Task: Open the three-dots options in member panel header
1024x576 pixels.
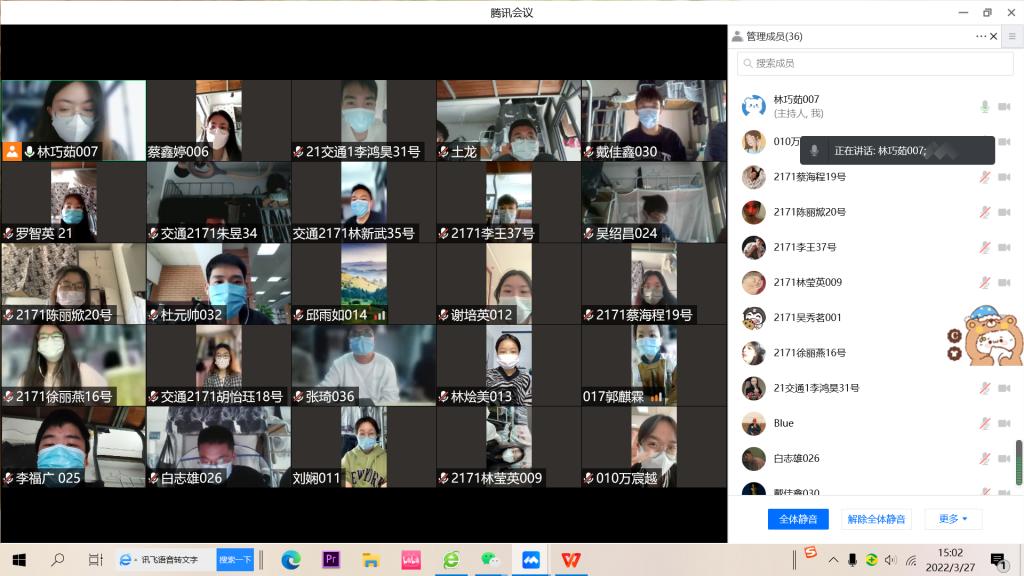Action: click(x=981, y=37)
